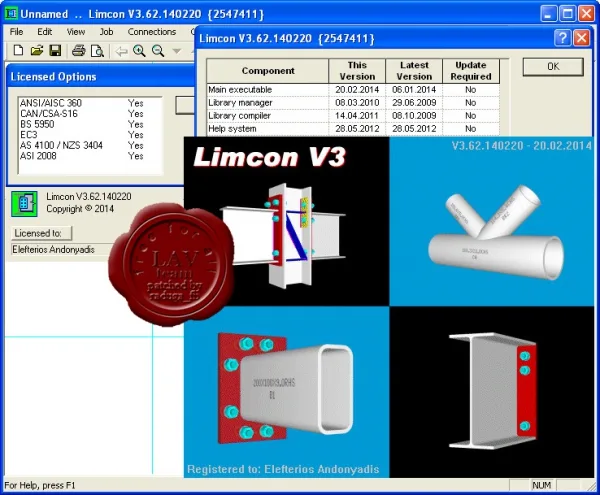Click the 08.03.2010 version cell

click(357, 103)
